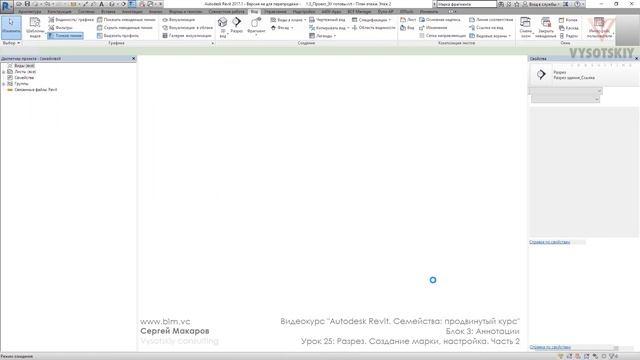Image resolution: width=640 pixels, height=360 pixels.
Task: Open Интерфейс пользователя (User Interface) menu
Action: [x=599, y=28]
